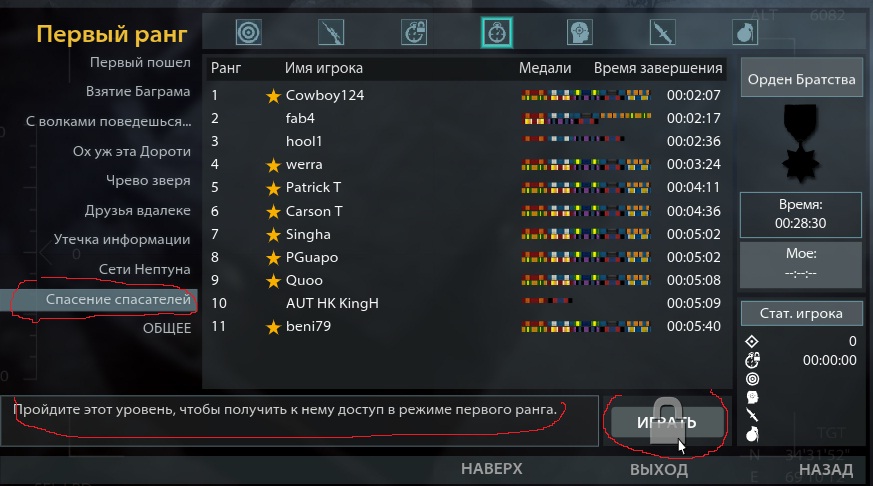
Task: Select the locked stopwatch category icon
Action: (414, 32)
